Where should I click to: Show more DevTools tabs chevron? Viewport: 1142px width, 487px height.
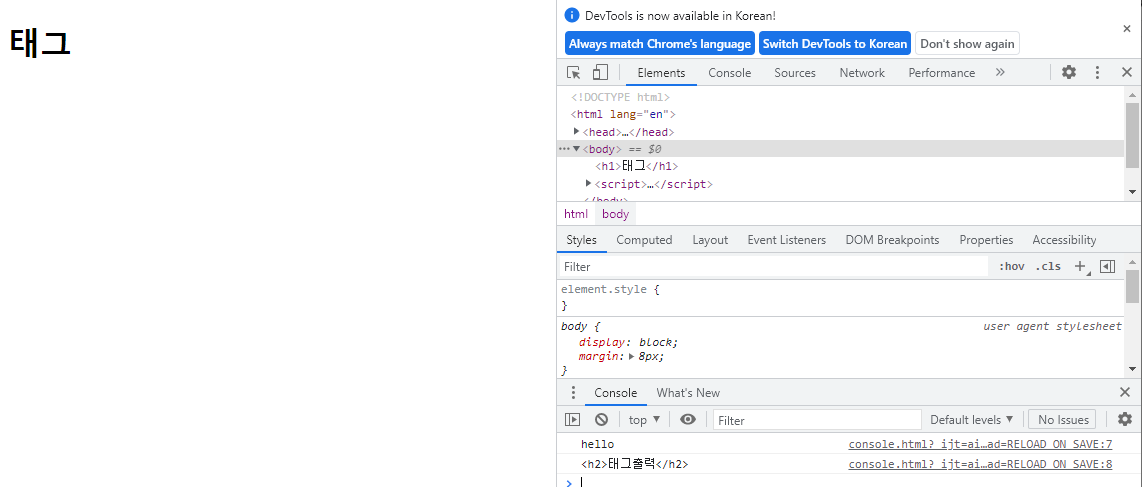coord(1000,72)
